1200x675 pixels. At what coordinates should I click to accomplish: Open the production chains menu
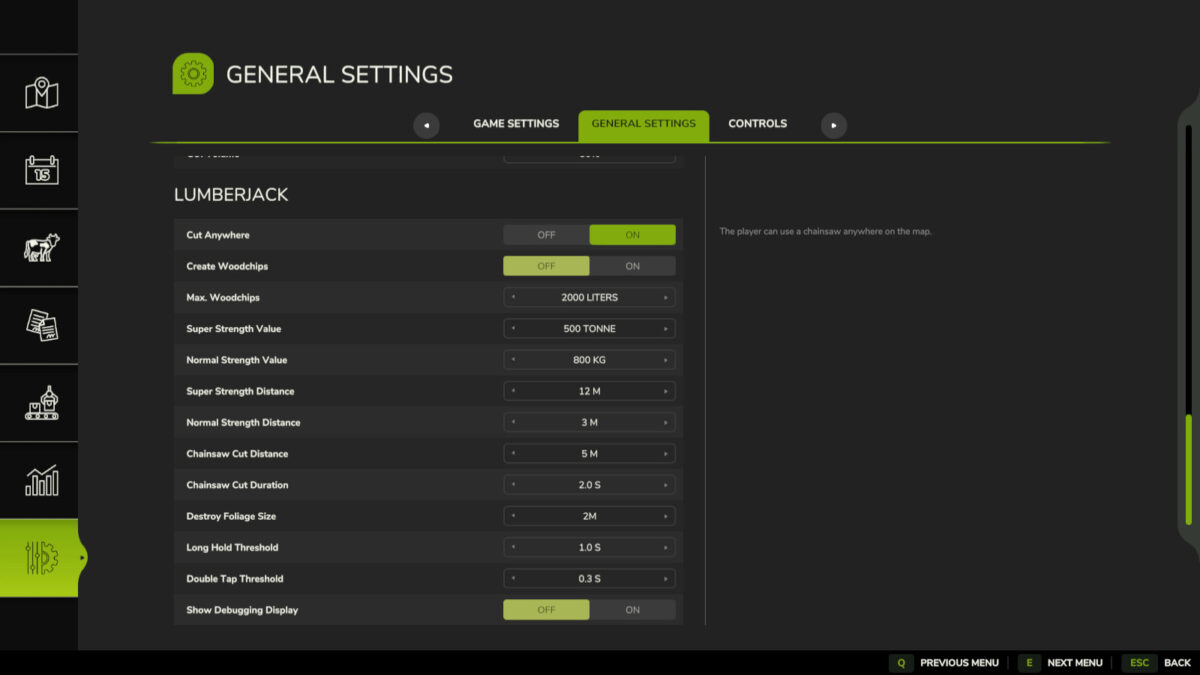(x=39, y=403)
